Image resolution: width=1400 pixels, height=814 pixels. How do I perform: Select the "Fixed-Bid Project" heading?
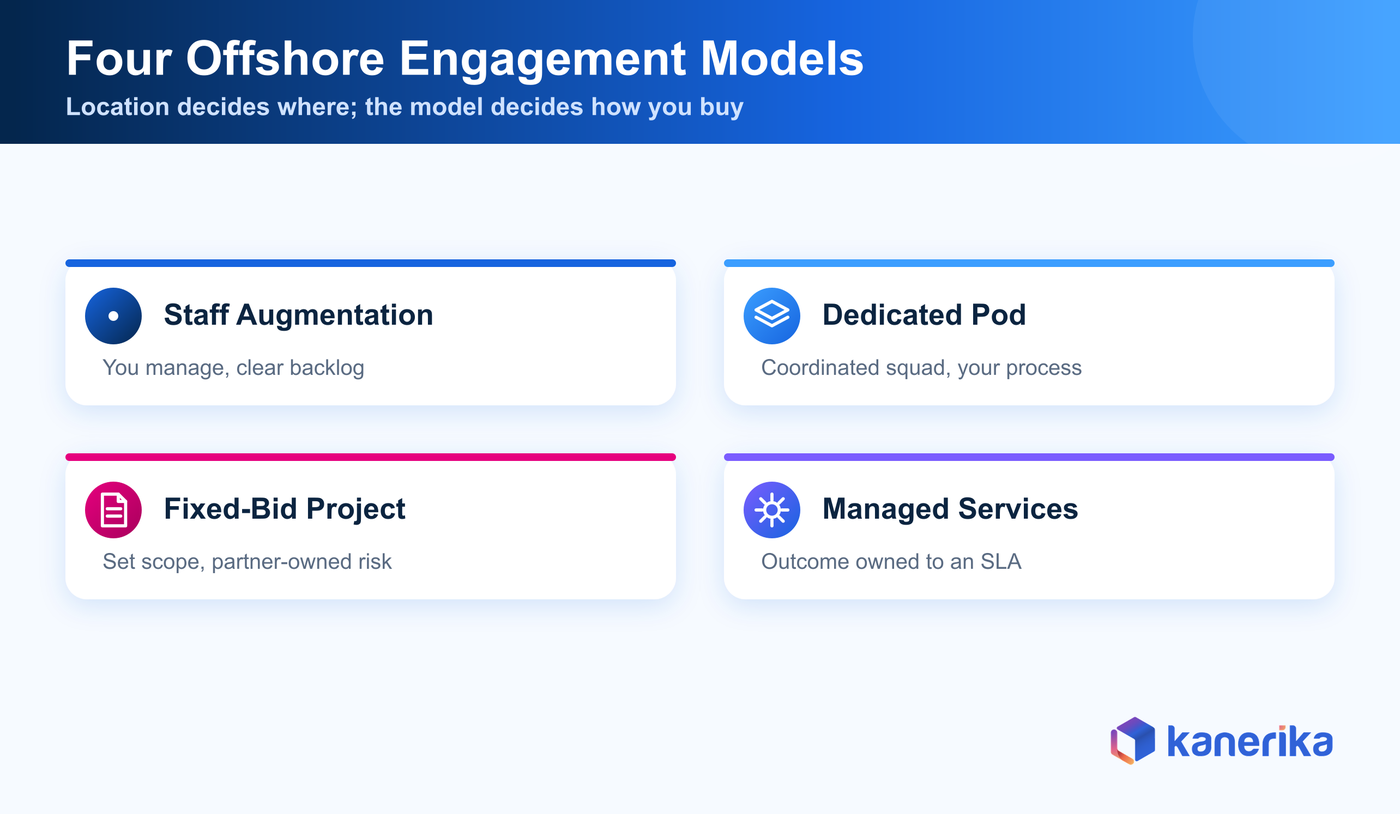pyautogui.click(x=285, y=509)
